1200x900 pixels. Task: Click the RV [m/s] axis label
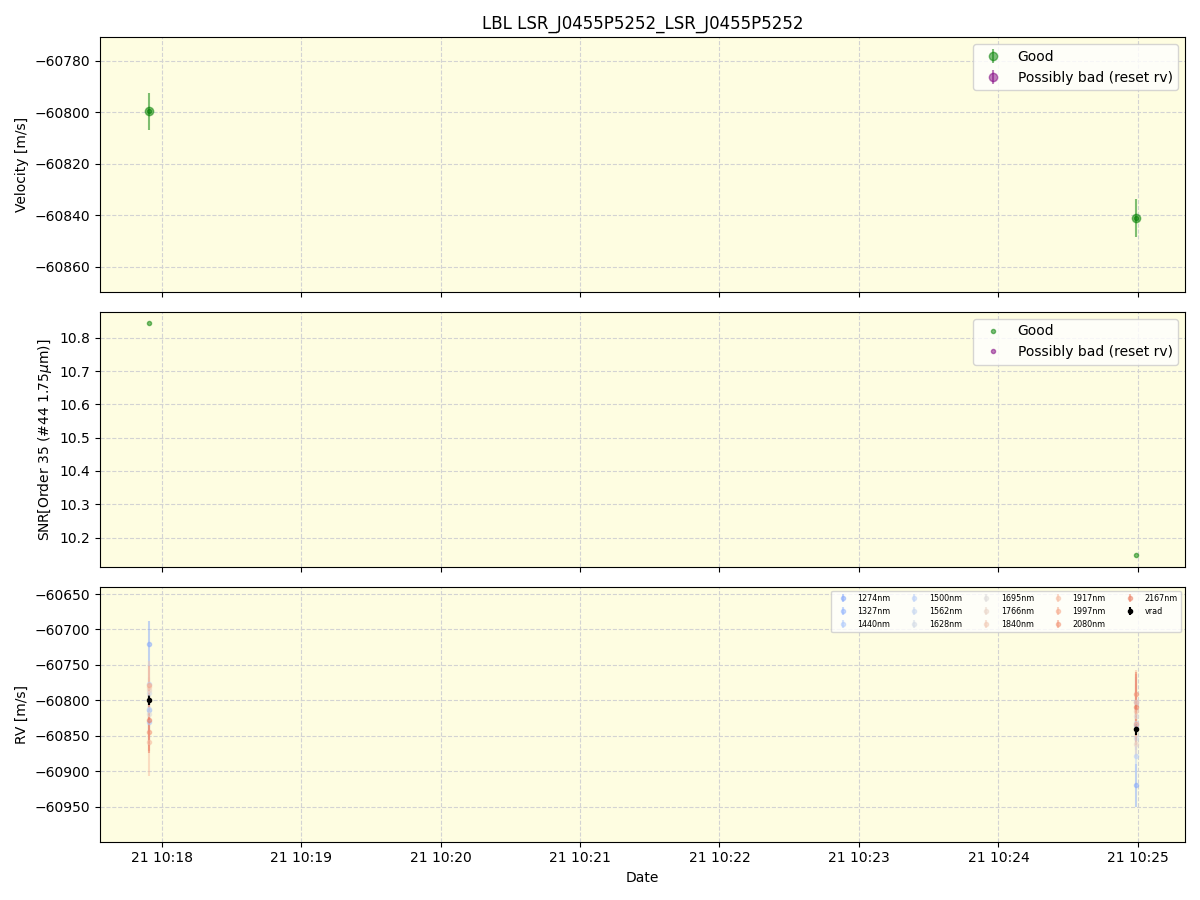pos(21,715)
